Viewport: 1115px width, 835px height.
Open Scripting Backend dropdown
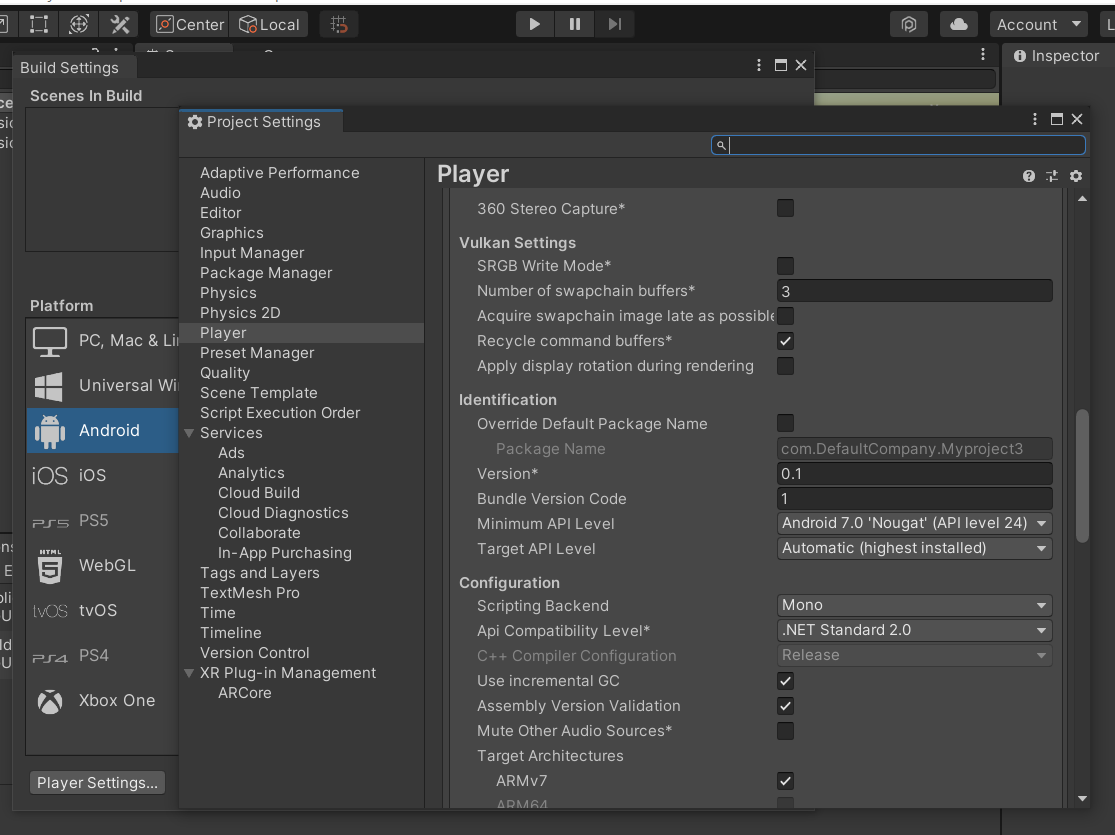pyautogui.click(x=914, y=605)
